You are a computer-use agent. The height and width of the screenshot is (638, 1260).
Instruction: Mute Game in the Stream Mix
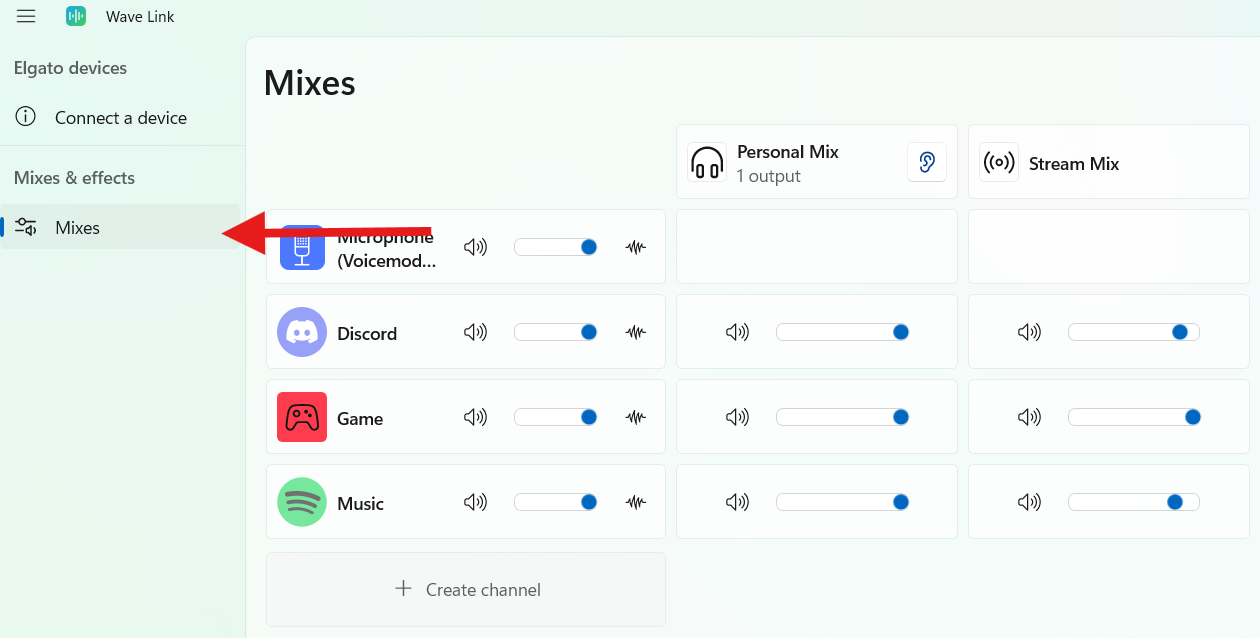click(1029, 417)
